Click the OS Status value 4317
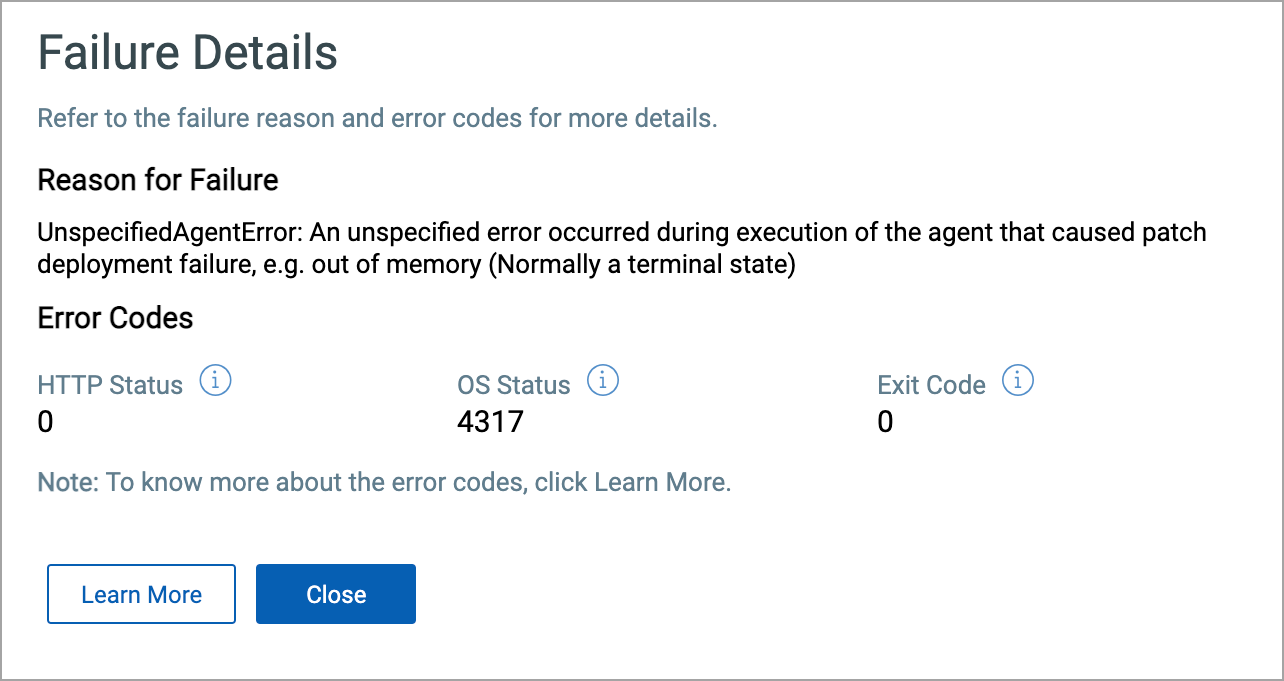Viewport: 1284px width, 681px height. (490, 421)
